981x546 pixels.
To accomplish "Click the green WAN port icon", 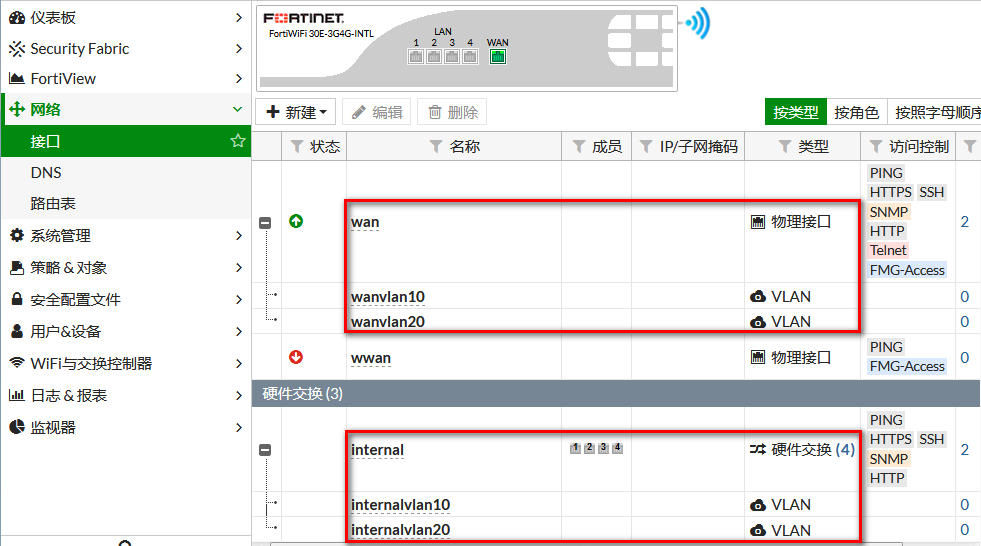I will (x=497, y=57).
